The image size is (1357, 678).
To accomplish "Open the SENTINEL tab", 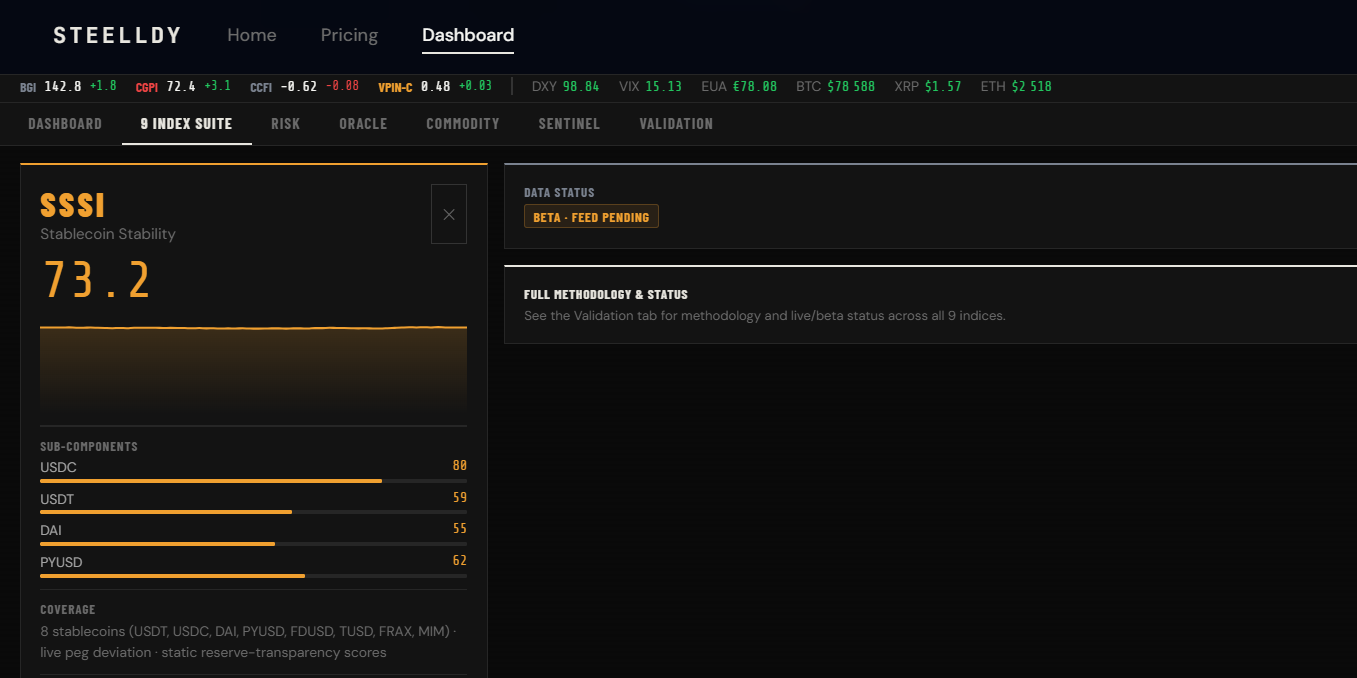I will [569, 124].
